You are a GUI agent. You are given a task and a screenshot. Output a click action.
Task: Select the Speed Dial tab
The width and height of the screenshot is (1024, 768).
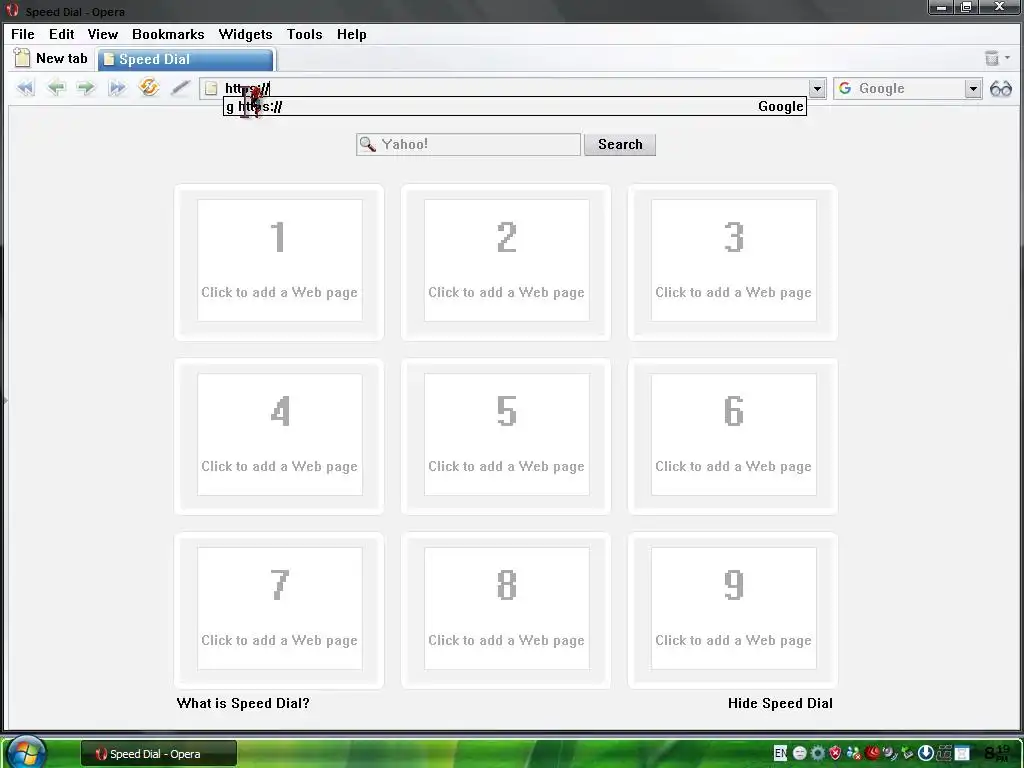point(185,59)
